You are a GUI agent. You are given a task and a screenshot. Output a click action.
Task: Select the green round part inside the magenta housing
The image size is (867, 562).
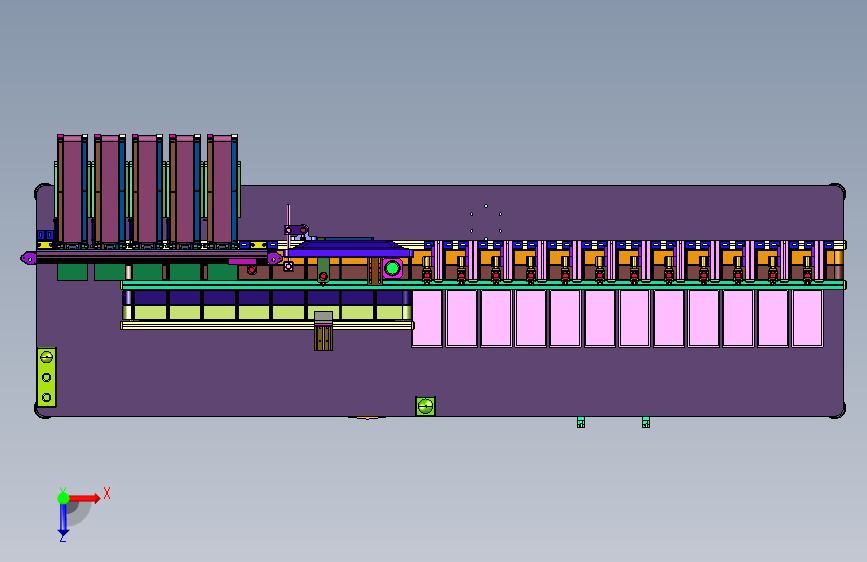click(x=393, y=269)
